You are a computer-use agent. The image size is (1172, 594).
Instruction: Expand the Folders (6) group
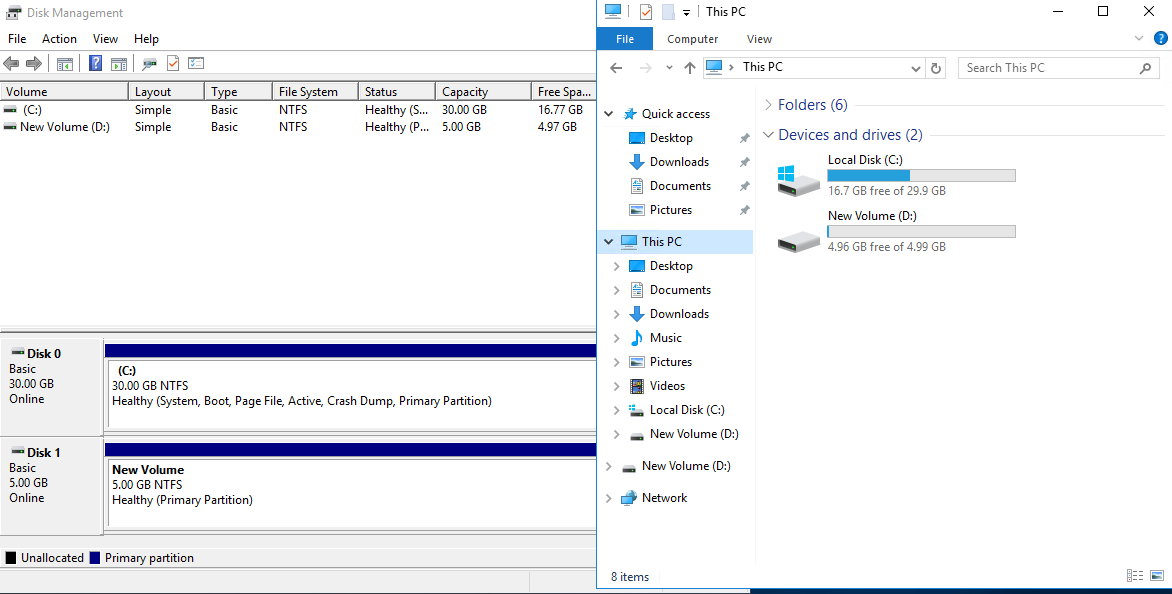pos(768,105)
